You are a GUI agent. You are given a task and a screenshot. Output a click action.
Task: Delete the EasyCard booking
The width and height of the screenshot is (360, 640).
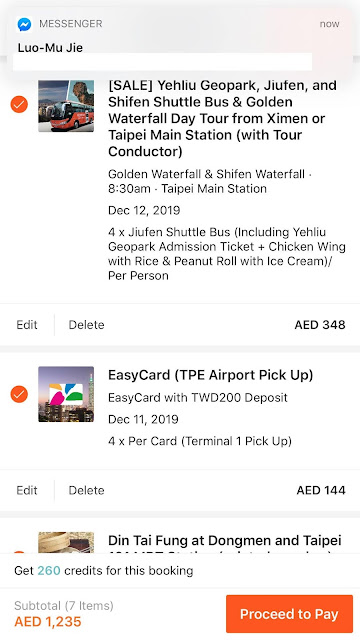click(87, 490)
